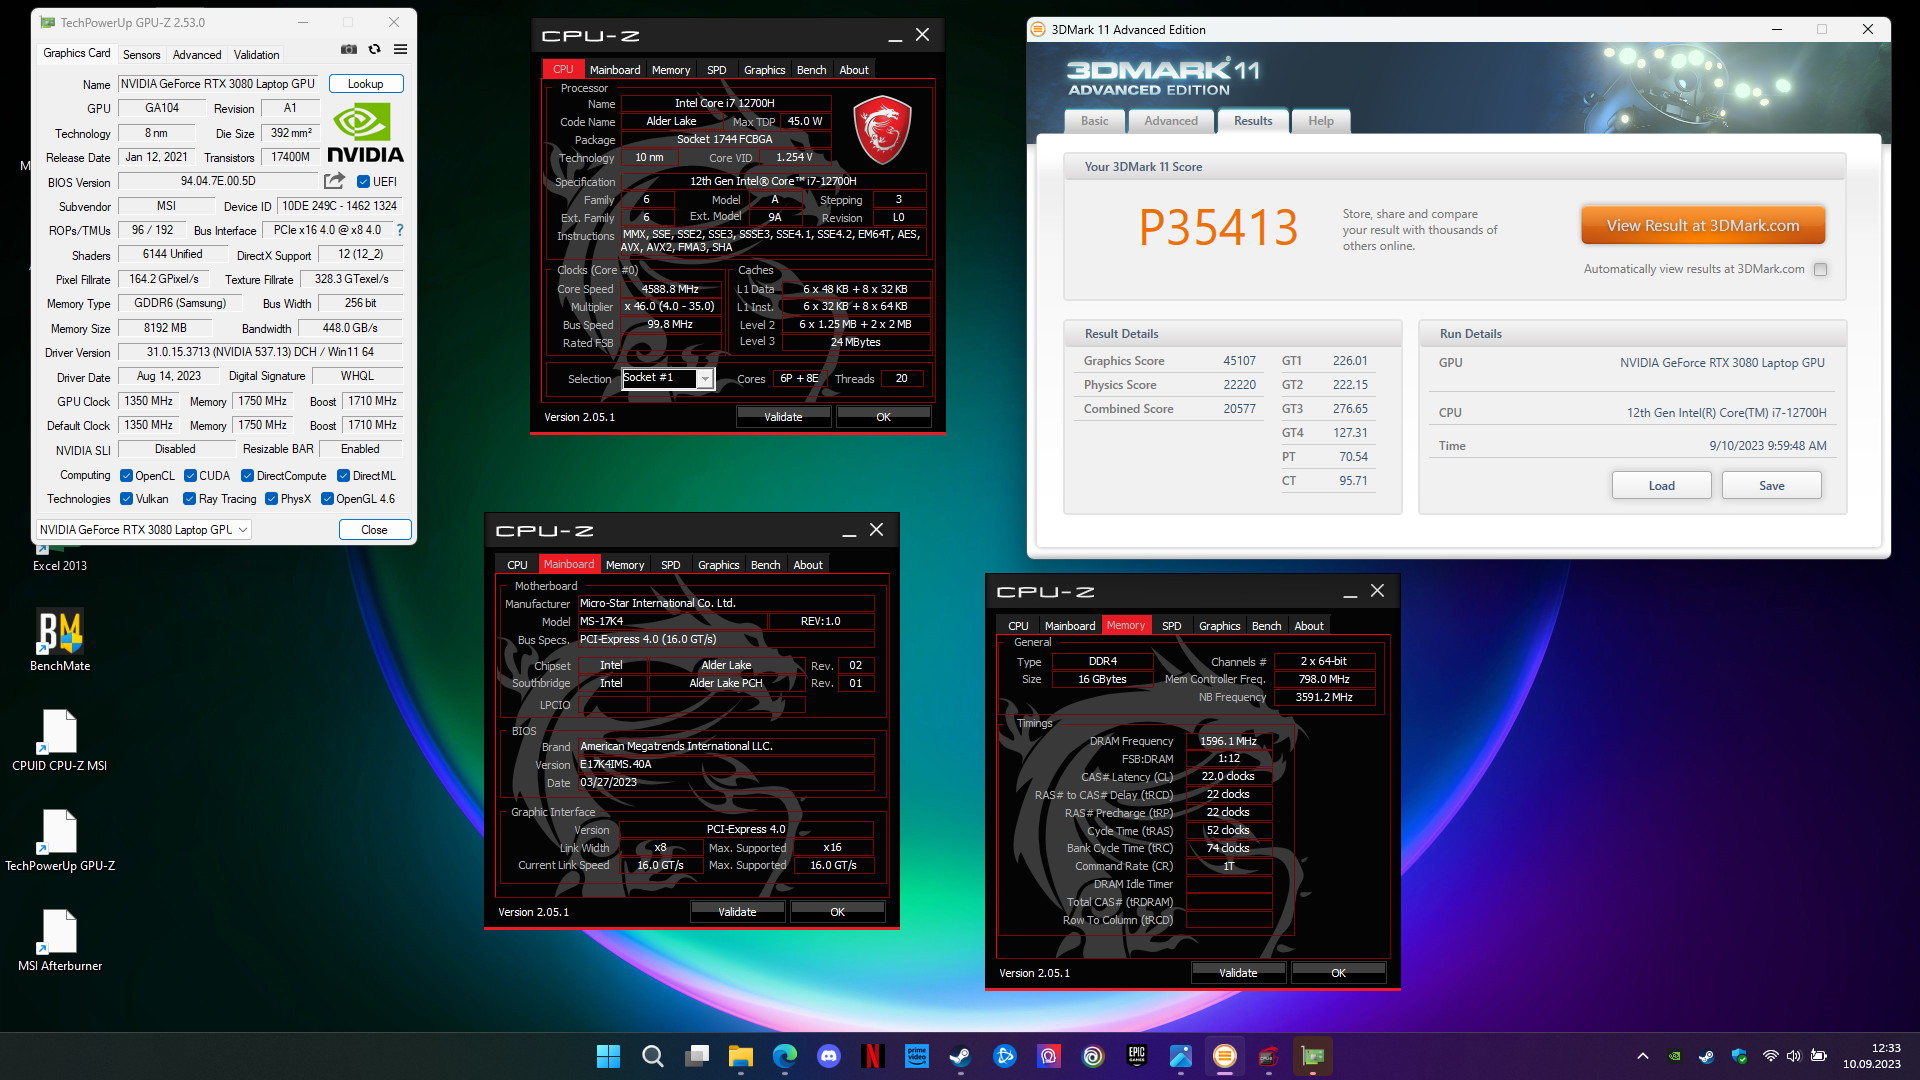Open Netflix from the taskbar

(873, 1056)
